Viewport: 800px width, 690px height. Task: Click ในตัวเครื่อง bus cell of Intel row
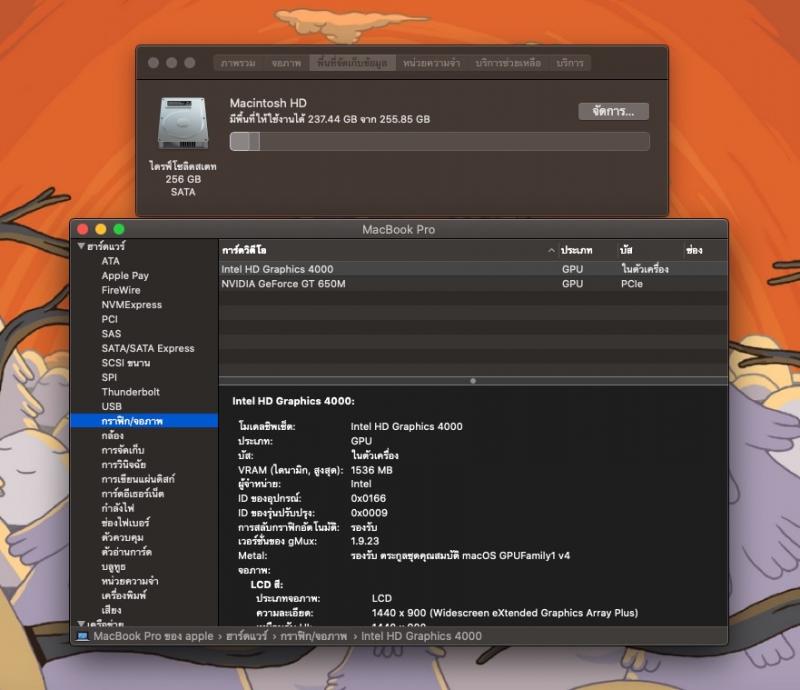(x=645, y=269)
